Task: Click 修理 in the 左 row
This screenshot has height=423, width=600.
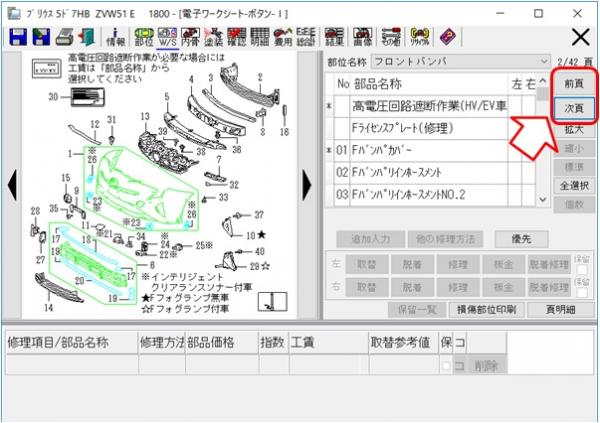Action: click(458, 265)
